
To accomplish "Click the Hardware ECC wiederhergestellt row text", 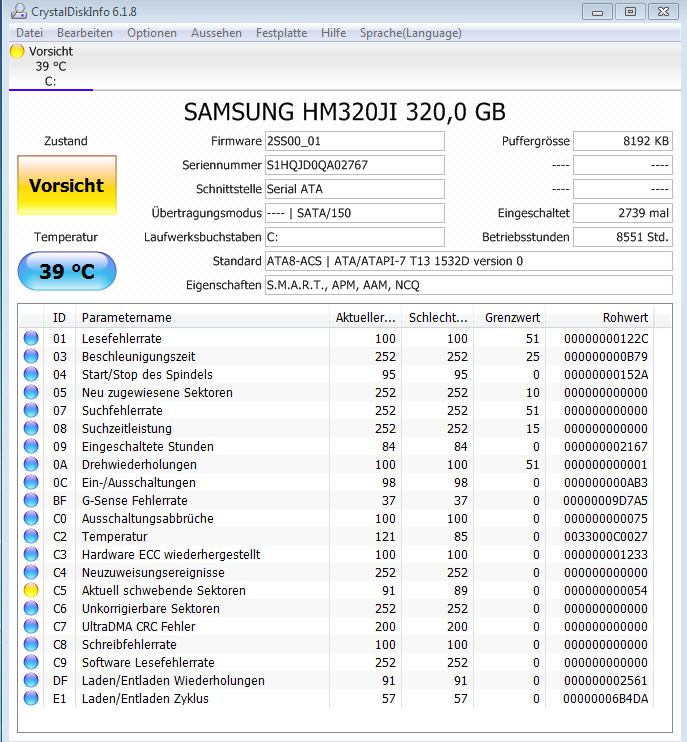I will [x=171, y=555].
